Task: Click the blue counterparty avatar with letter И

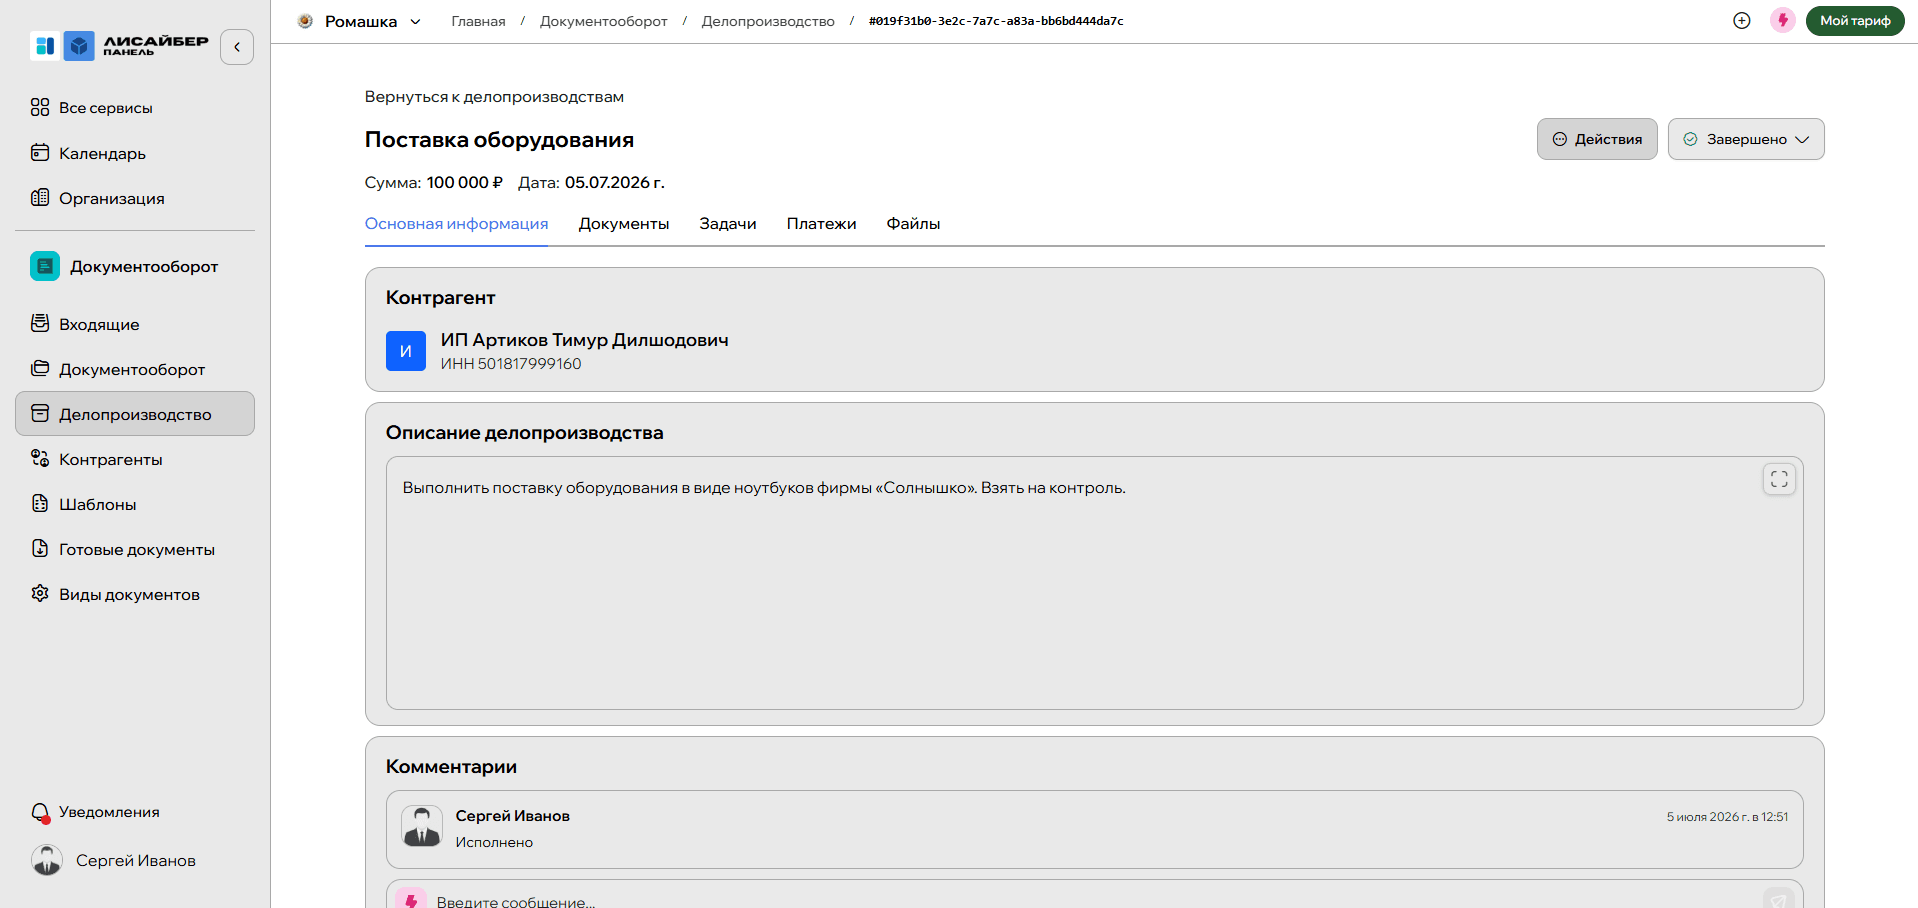Action: pyautogui.click(x=406, y=351)
